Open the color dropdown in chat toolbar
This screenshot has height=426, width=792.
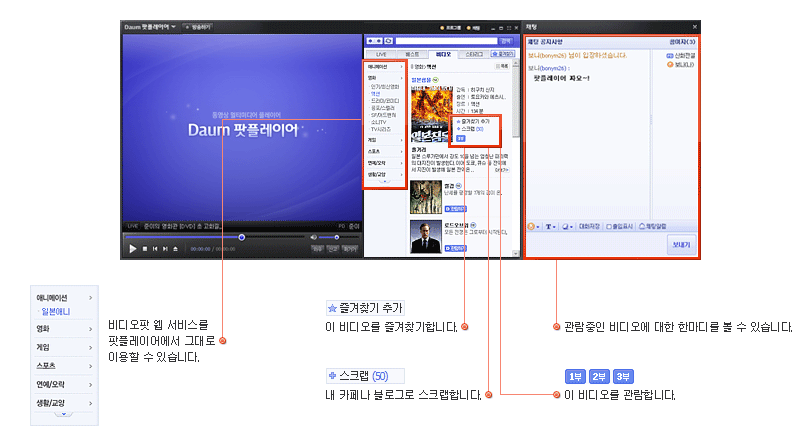tap(567, 226)
